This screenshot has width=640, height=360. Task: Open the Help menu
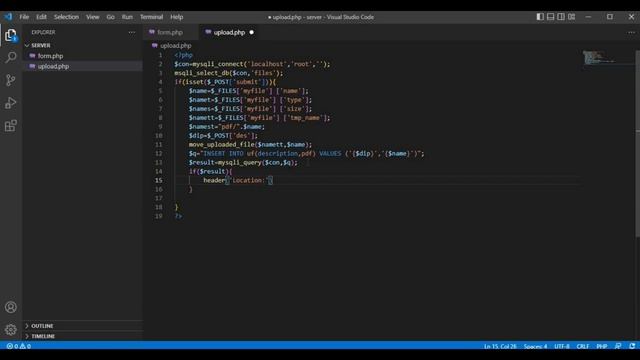(x=177, y=17)
